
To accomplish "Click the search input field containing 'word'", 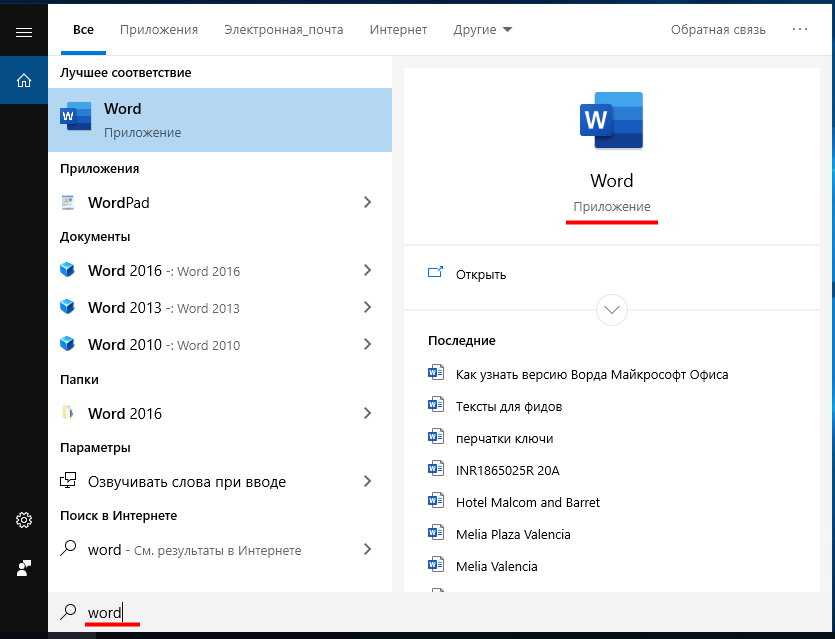I will [442, 612].
